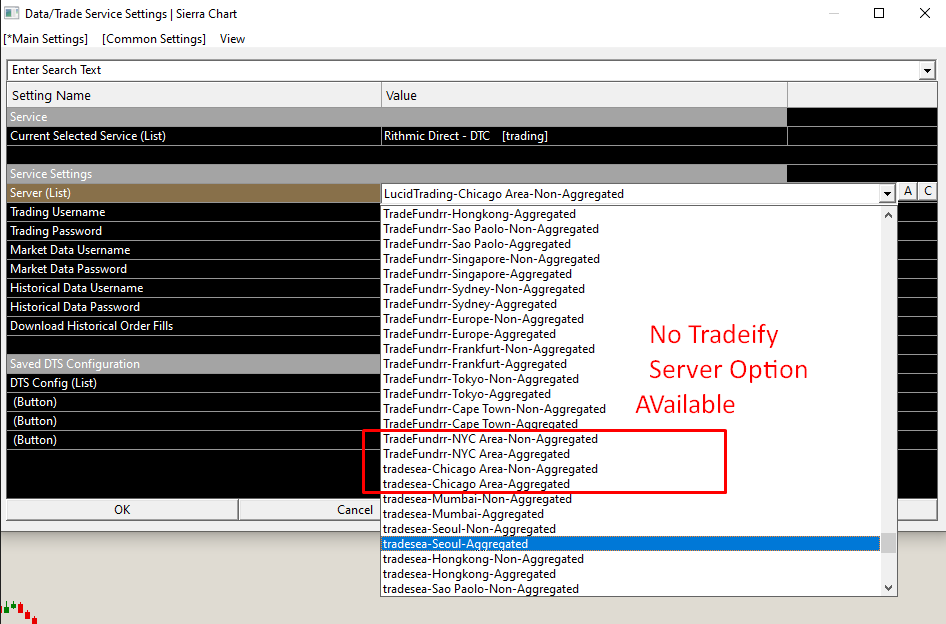The height and width of the screenshot is (624, 946).
Task: Select the Trading Password setting
Action: pos(194,231)
